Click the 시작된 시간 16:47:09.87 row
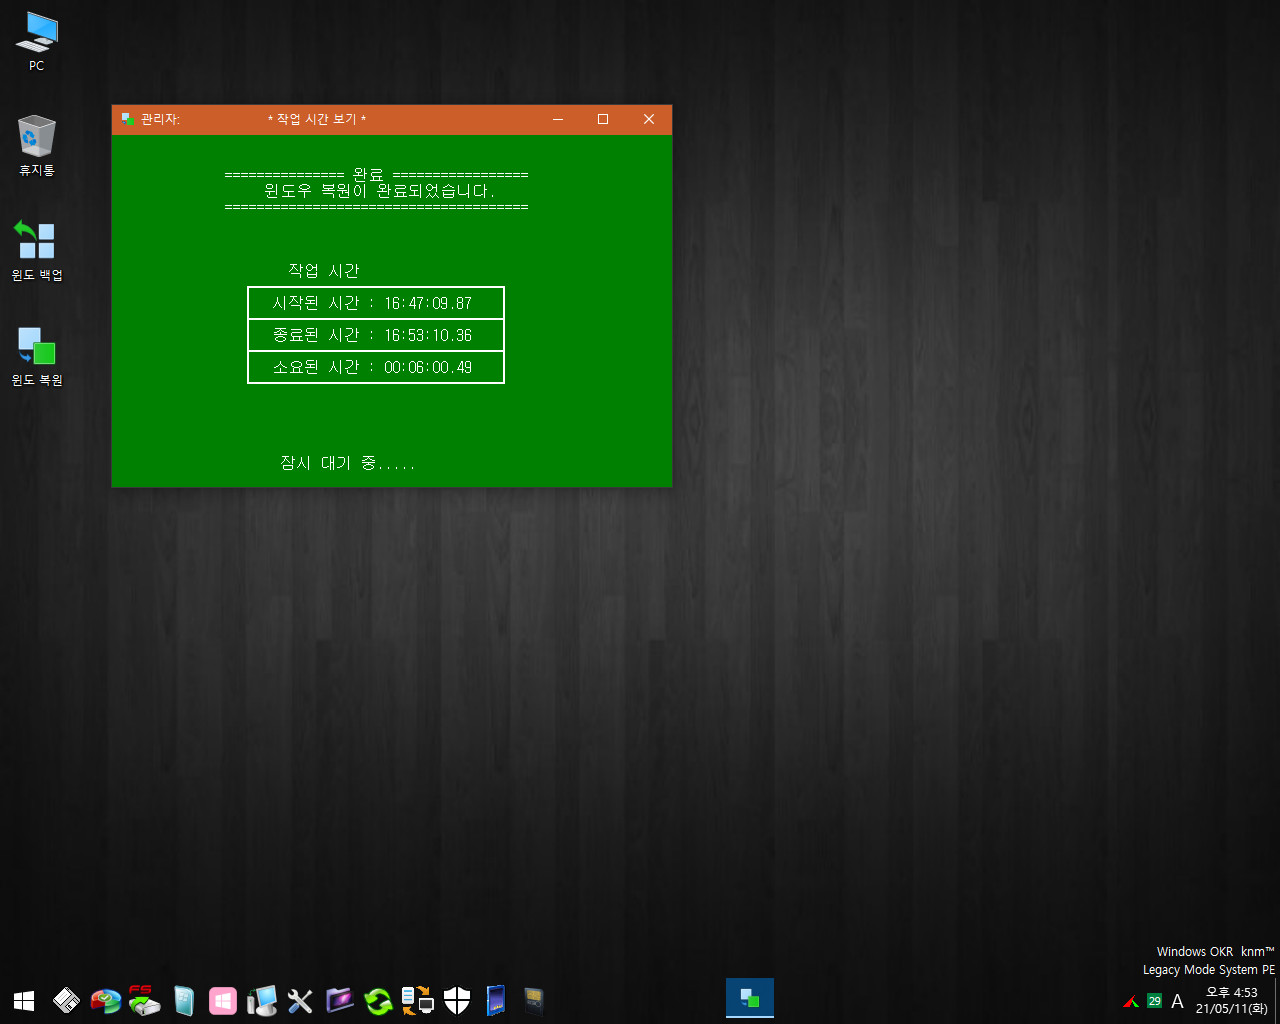The image size is (1280, 1024). pos(376,303)
